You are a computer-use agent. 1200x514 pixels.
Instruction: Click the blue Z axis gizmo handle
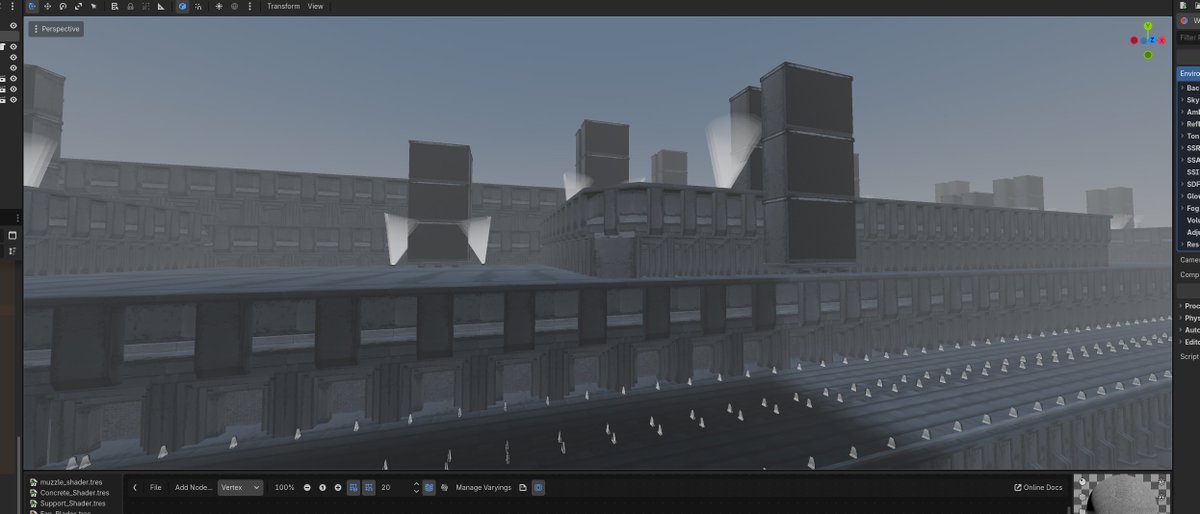tap(1151, 40)
